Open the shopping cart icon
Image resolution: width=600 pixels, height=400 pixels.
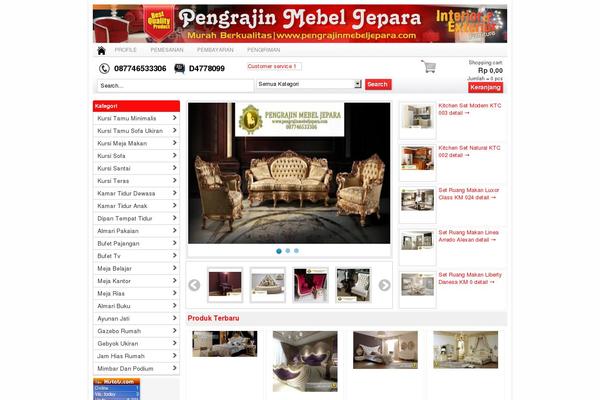[x=429, y=67]
